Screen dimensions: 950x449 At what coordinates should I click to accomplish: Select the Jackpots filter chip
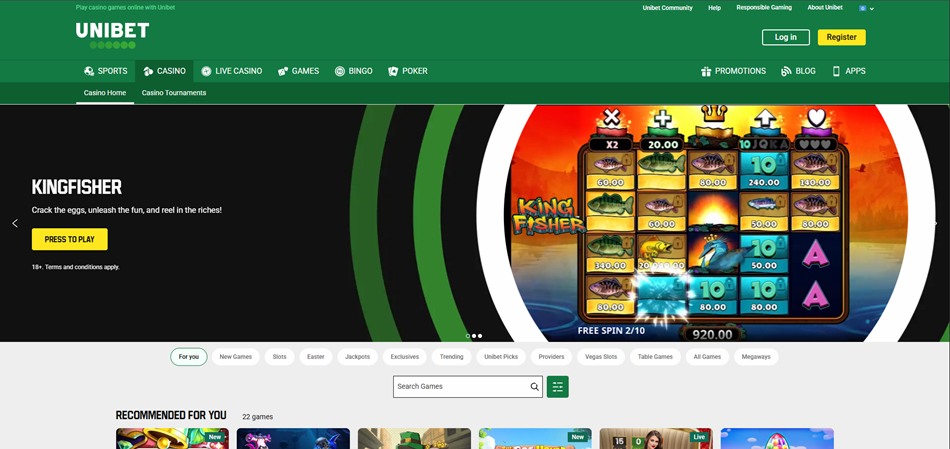tap(357, 357)
